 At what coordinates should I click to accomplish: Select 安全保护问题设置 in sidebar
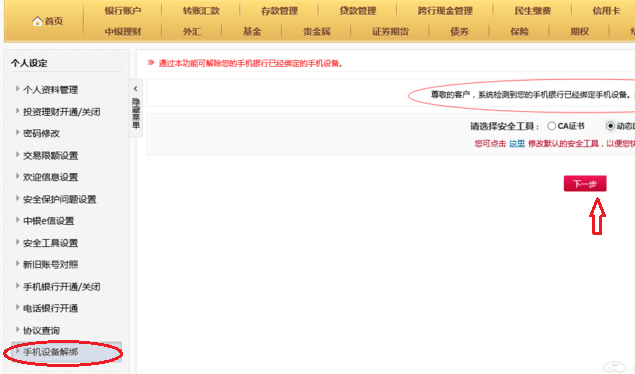pos(60,199)
